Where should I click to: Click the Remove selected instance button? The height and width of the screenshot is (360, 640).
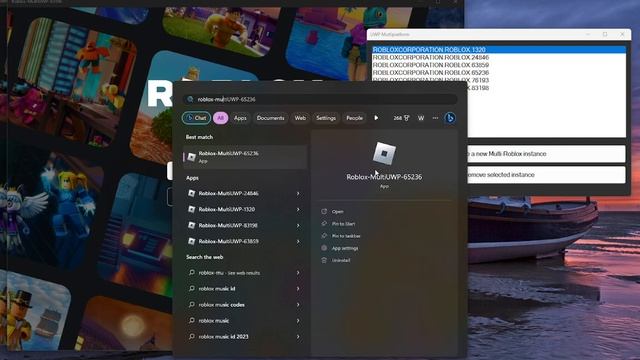546,175
